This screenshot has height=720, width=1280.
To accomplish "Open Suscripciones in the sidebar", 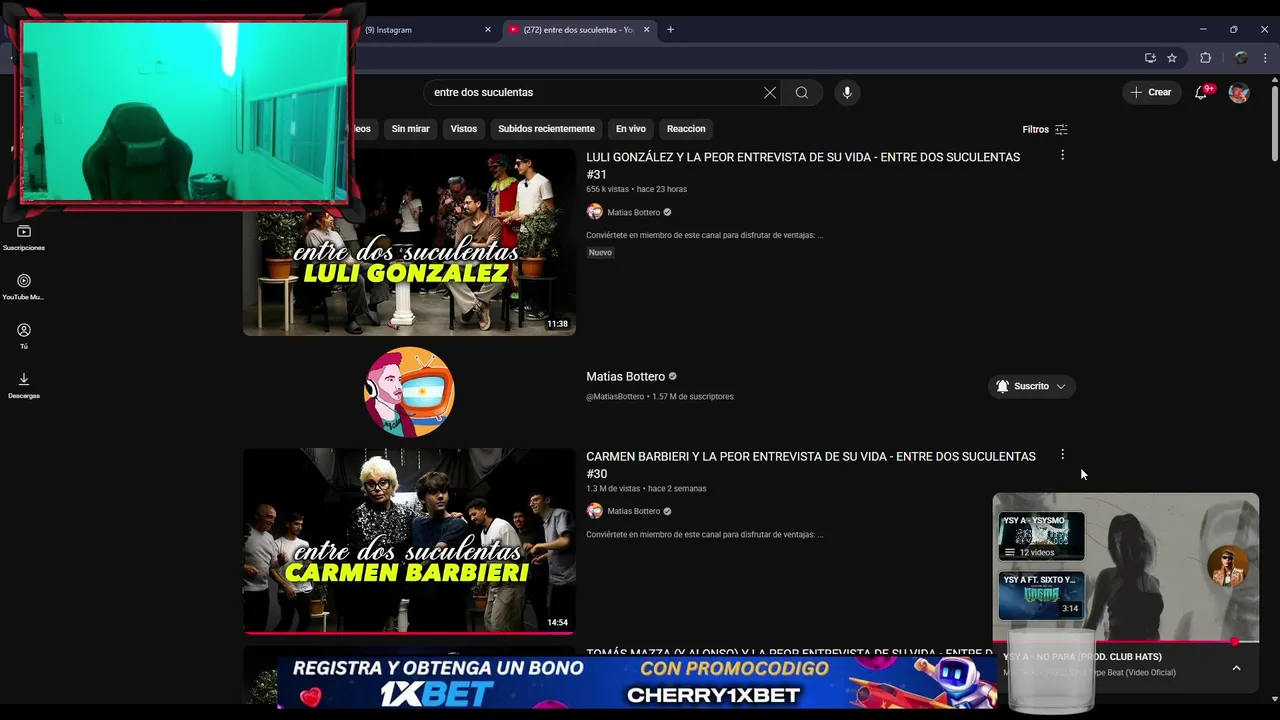I will pyautogui.click(x=24, y=238).
